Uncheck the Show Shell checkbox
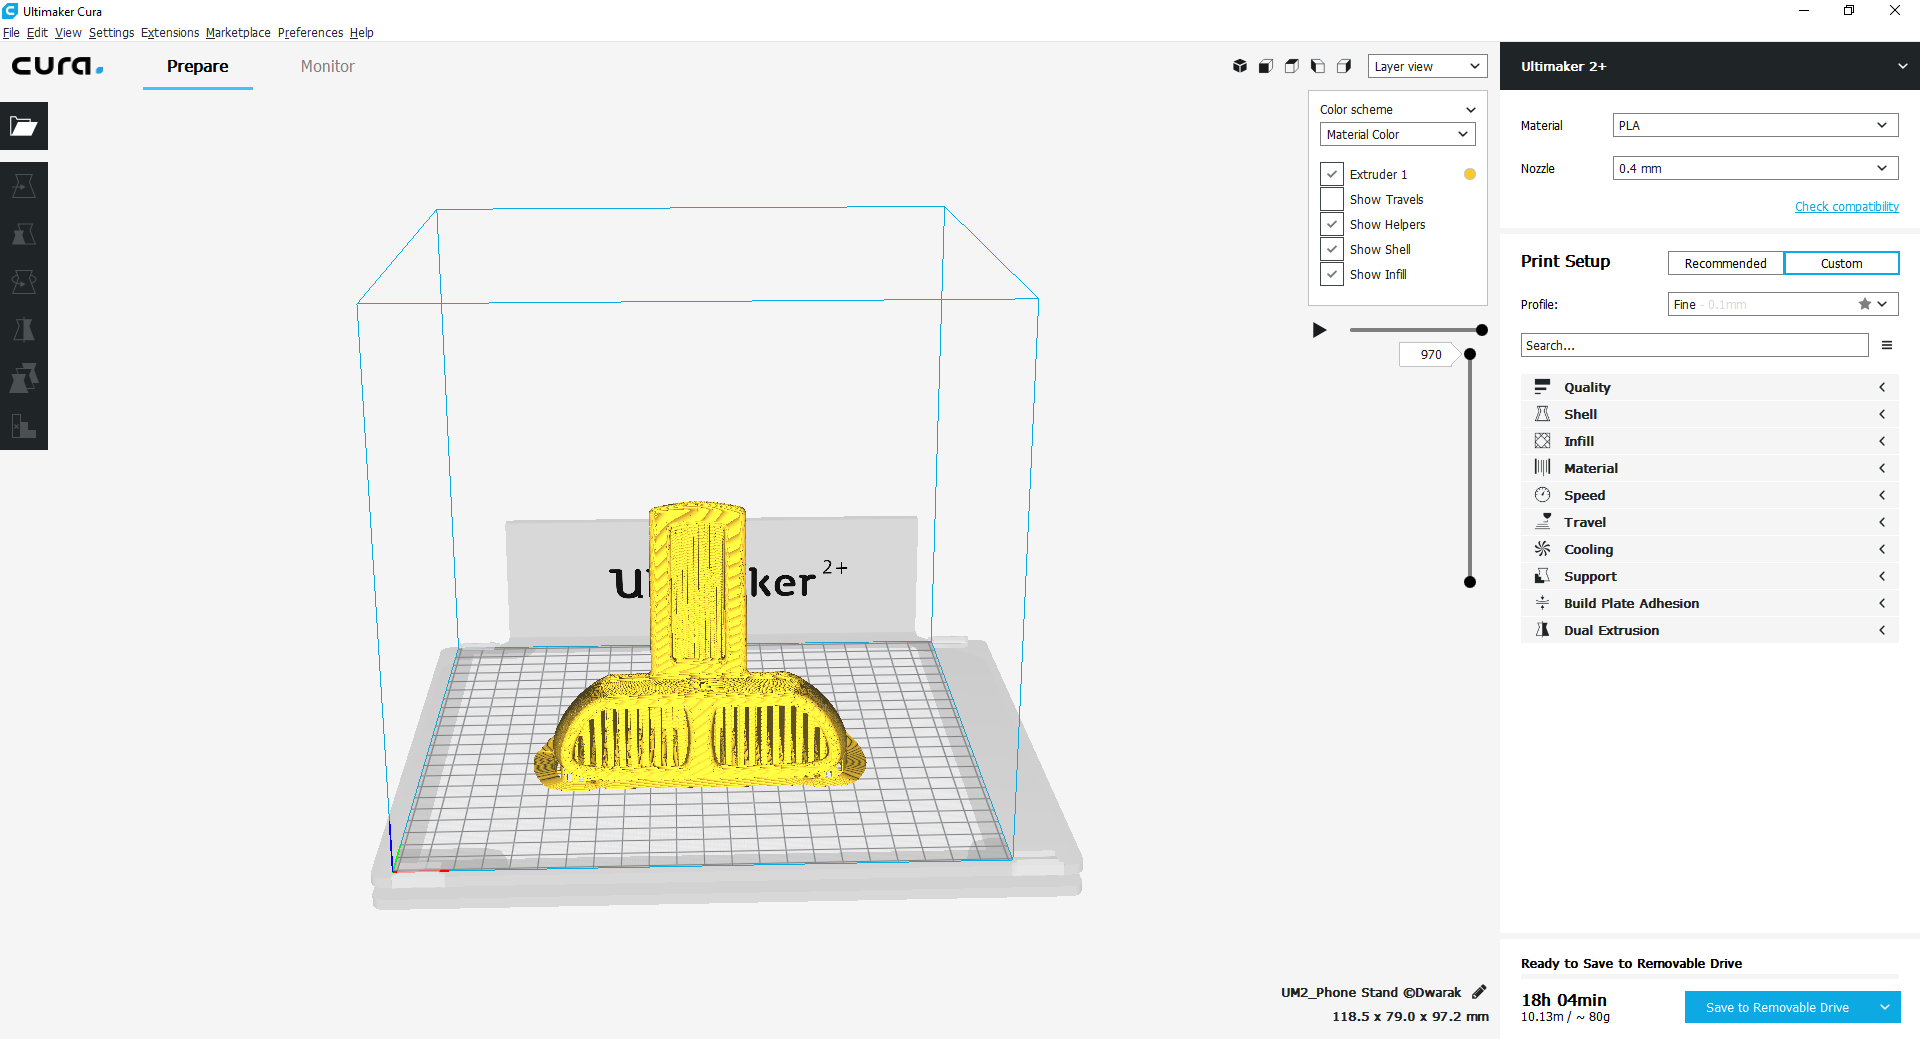The image size is (1920, 1039). click(x=1332, y=249)
